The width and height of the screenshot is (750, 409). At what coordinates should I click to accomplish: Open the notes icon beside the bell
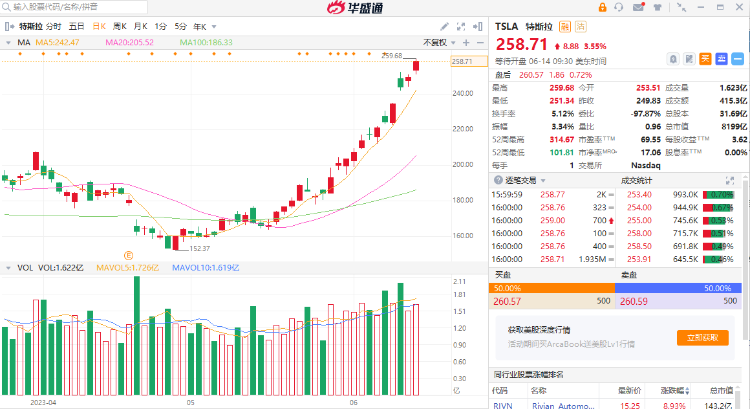click(x=689, y=59)
